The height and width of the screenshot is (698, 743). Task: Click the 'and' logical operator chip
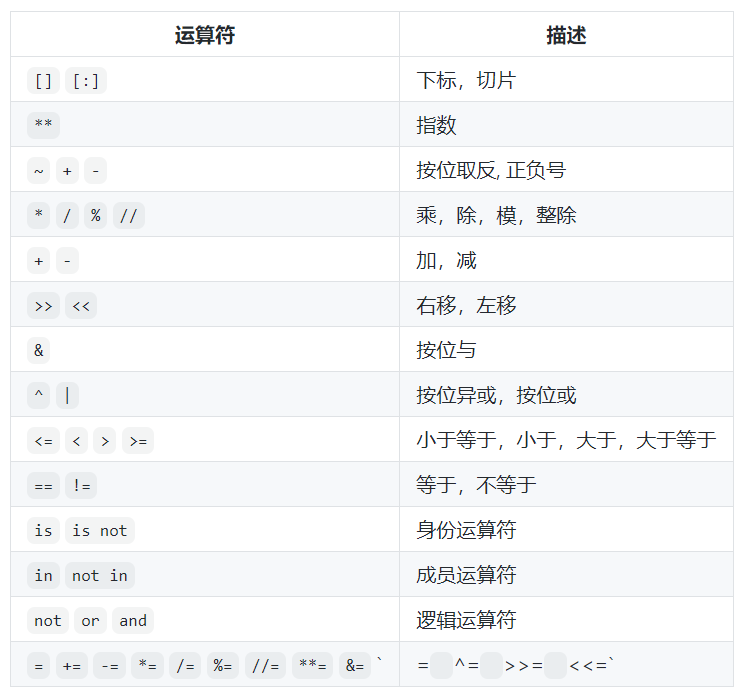pyautogui.click(x=133, y=621)
